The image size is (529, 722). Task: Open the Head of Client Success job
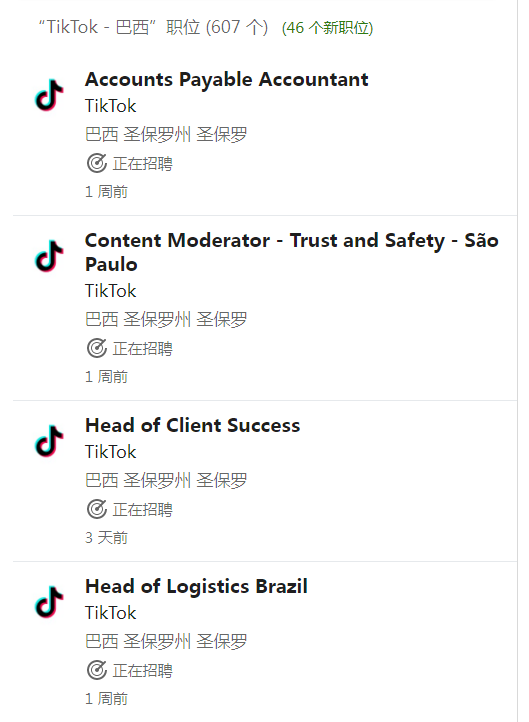pyautogui.click(x=192, y=425)
